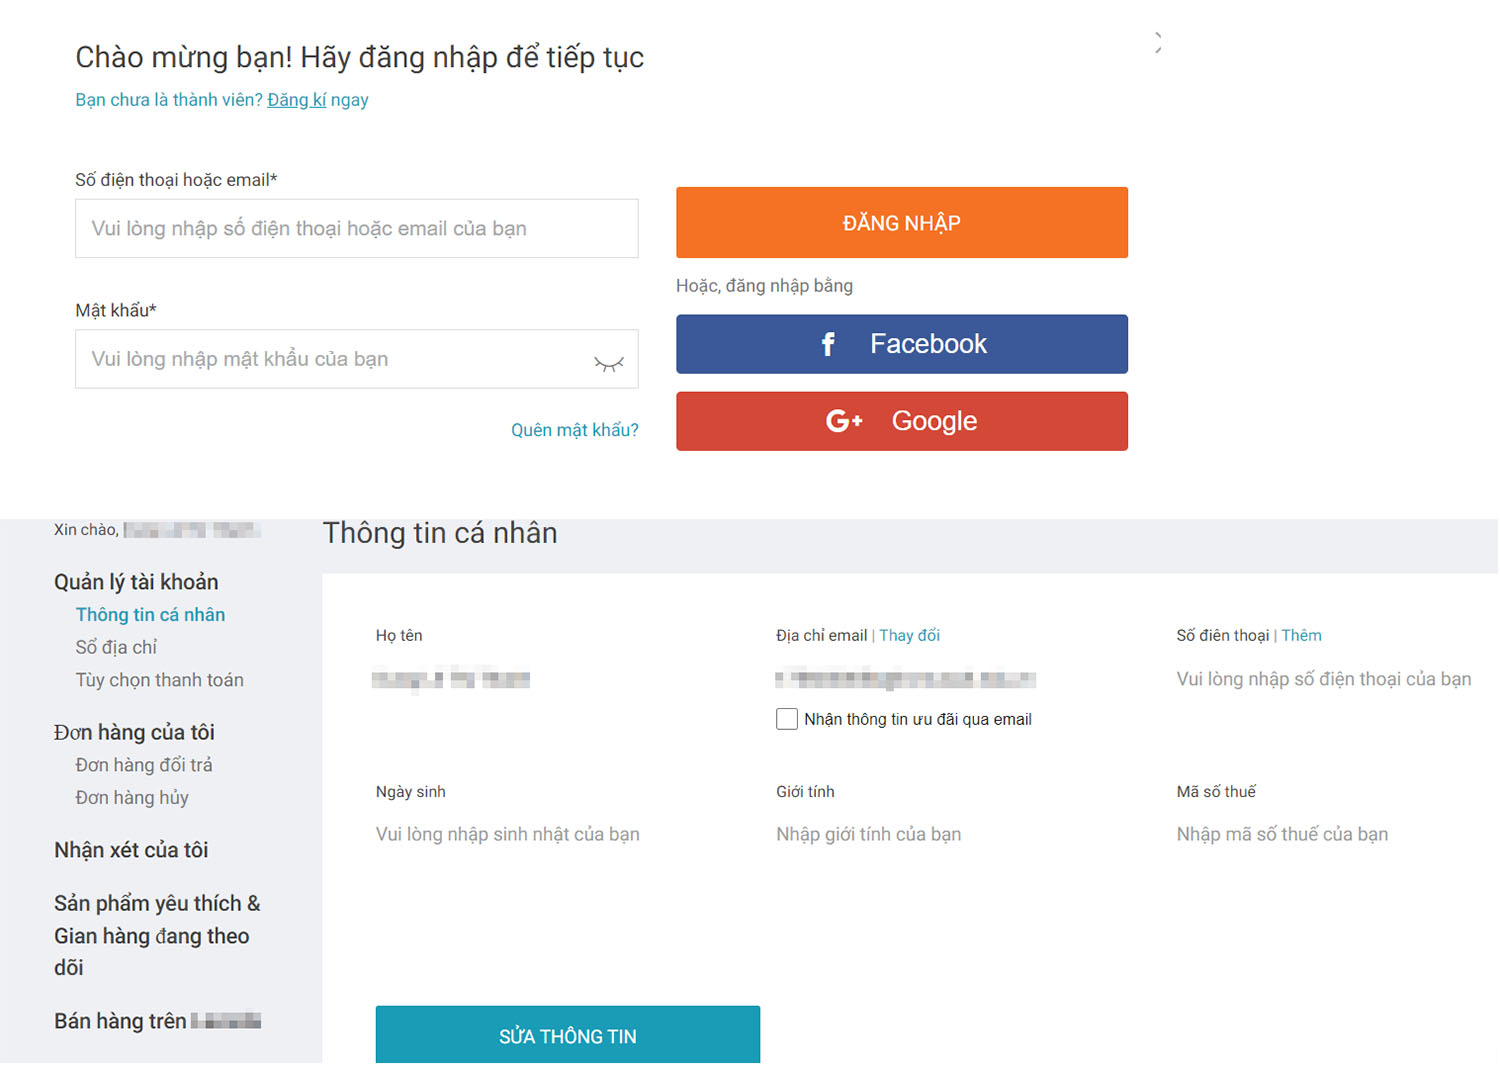This screenshot has height=1066, width=1500.
Task: Sign in with the Facebook icon
Action: 827,343
